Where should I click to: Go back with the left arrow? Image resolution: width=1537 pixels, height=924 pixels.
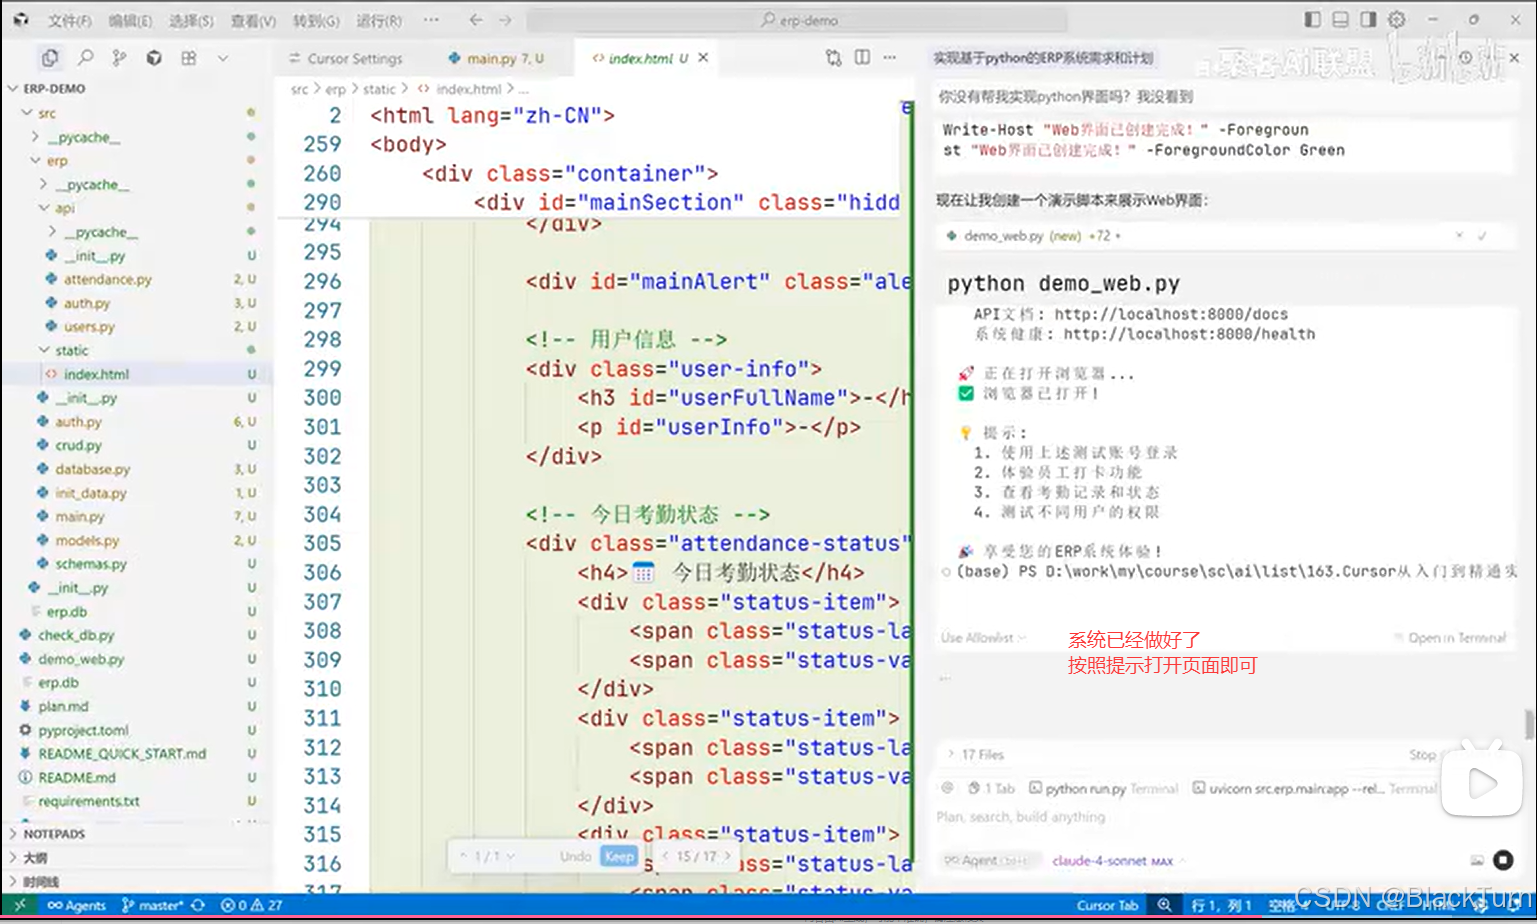(x=476, y=19)
